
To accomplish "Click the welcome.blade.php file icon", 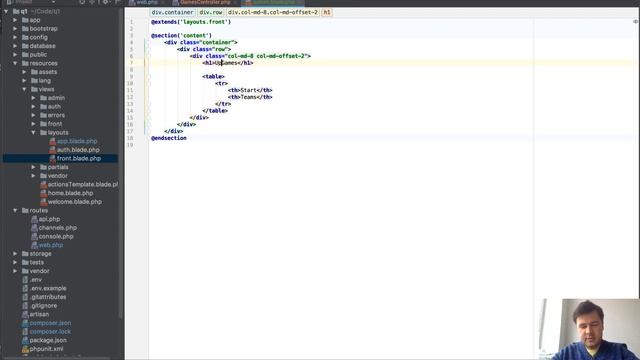I will (43, 202).
